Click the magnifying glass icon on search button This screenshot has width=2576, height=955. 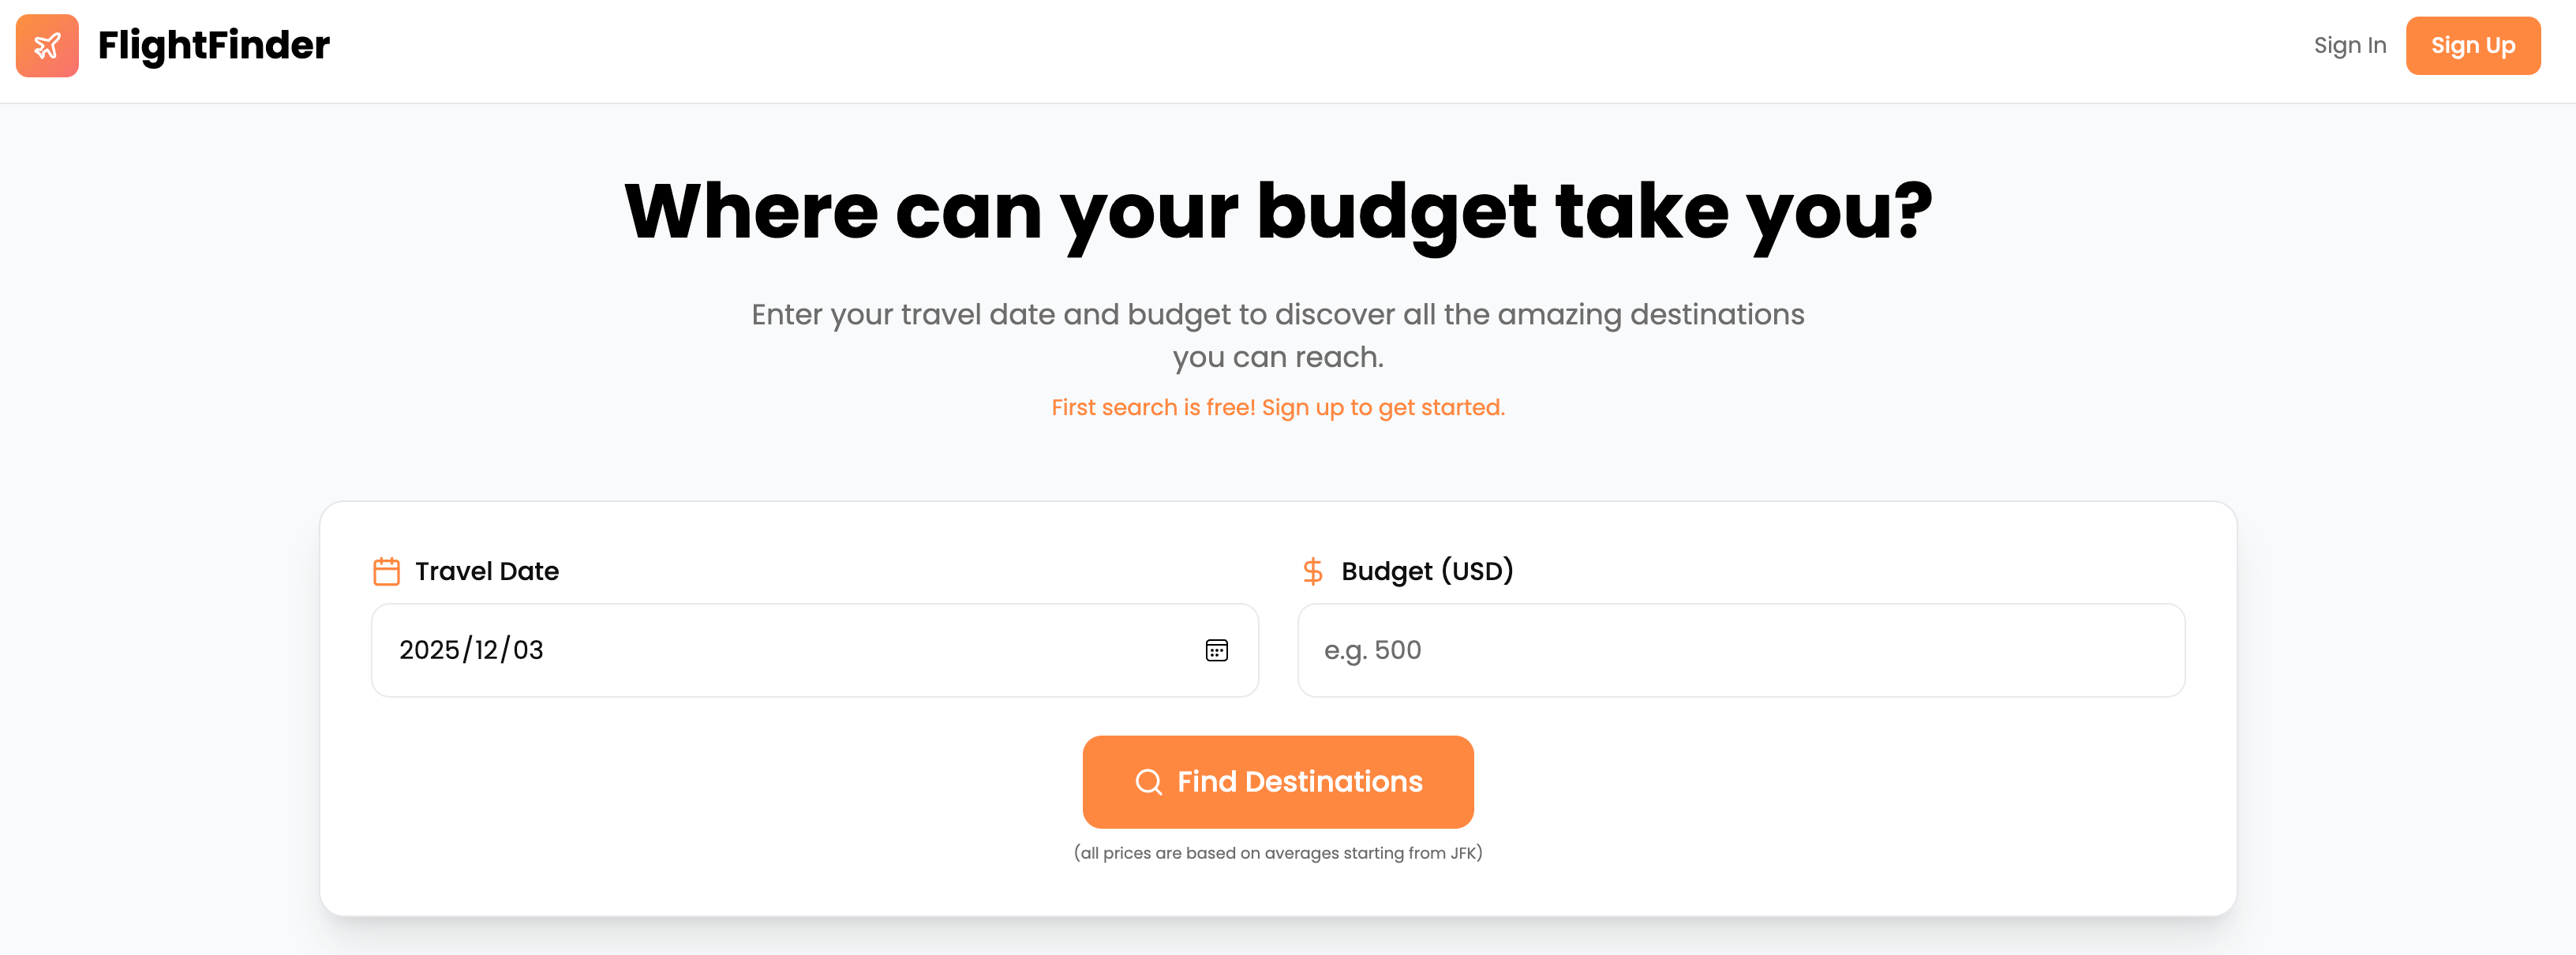pos(1148,782)
